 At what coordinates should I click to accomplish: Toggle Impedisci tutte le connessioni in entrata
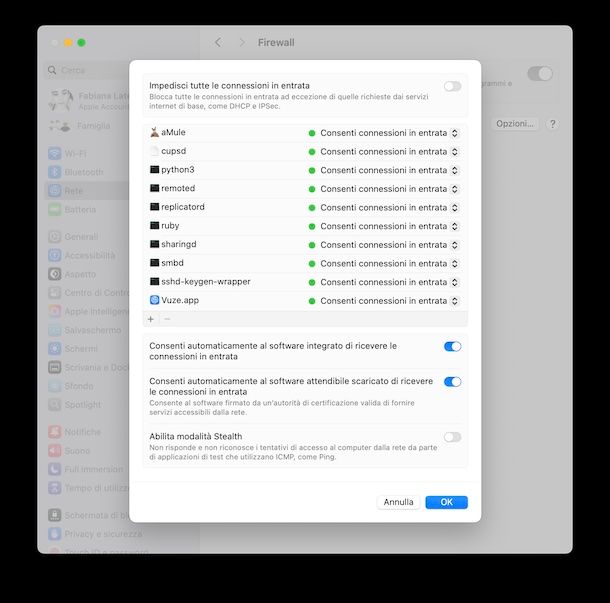[x=452, y=86]
